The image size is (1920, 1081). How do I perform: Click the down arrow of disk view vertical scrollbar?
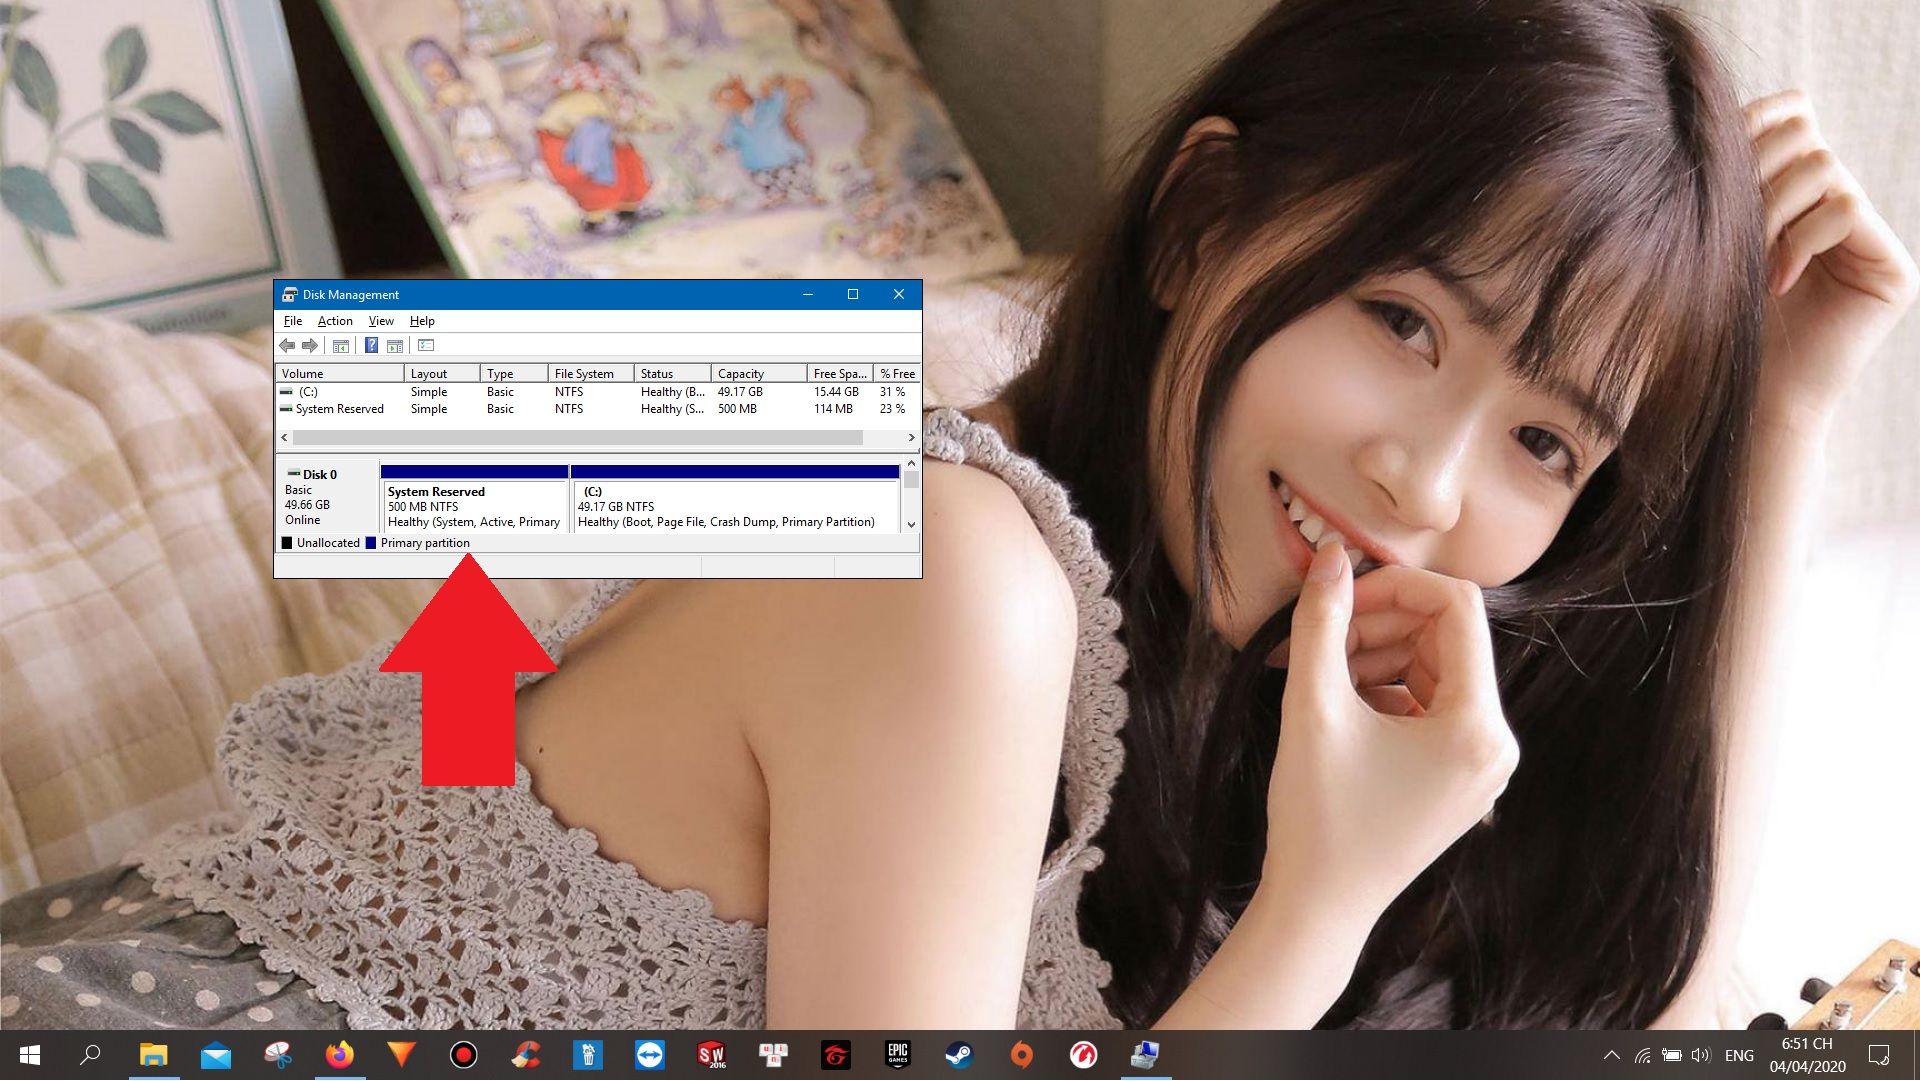[911, 525]
